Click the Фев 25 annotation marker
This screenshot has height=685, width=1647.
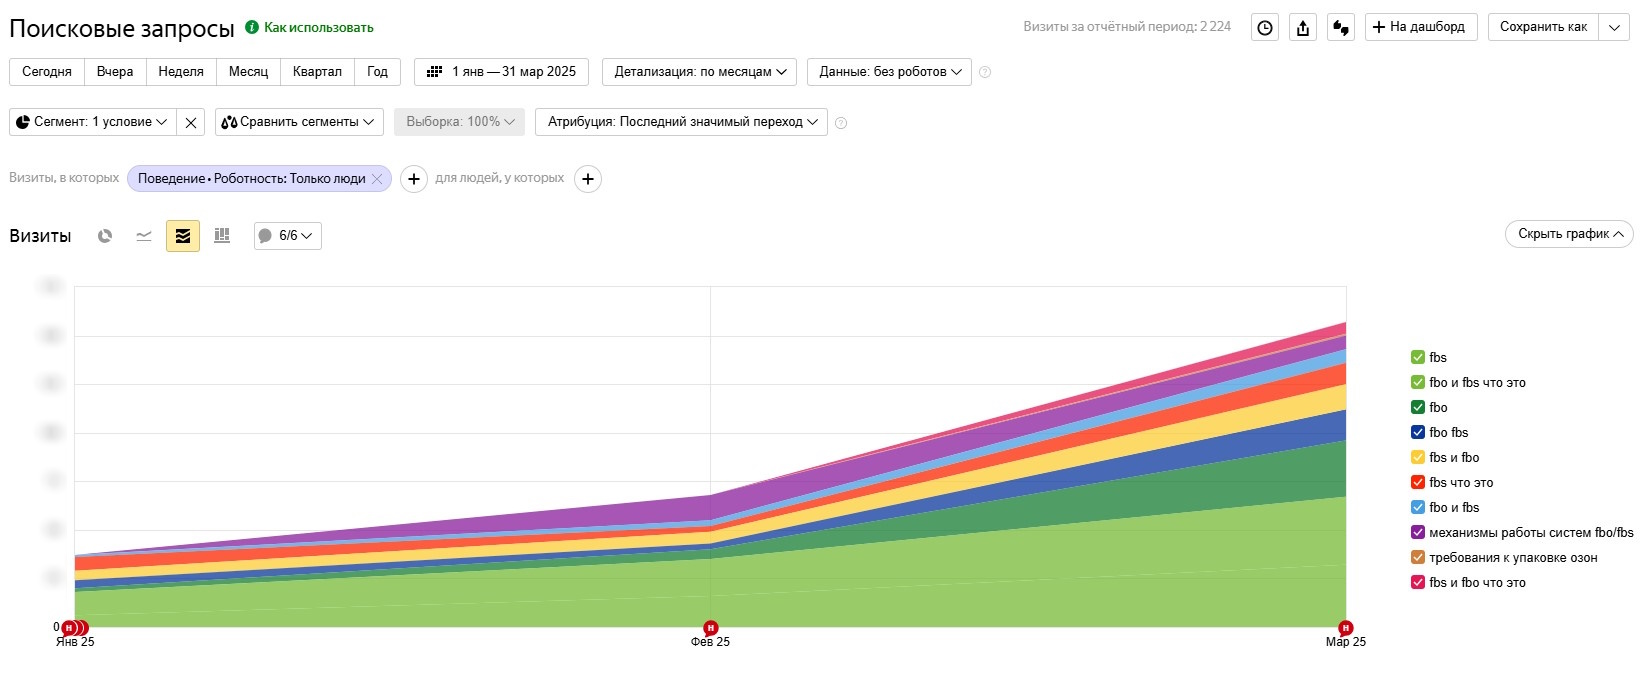pyautogui.click(x=710, y=628)
